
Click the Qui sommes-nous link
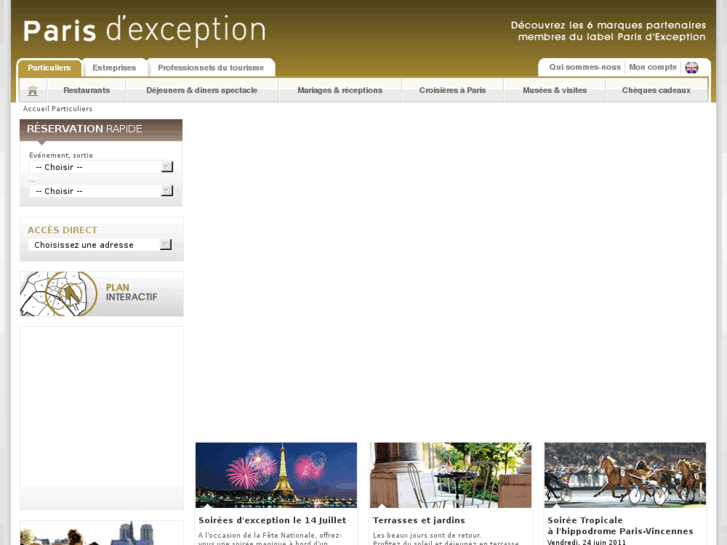585,67
